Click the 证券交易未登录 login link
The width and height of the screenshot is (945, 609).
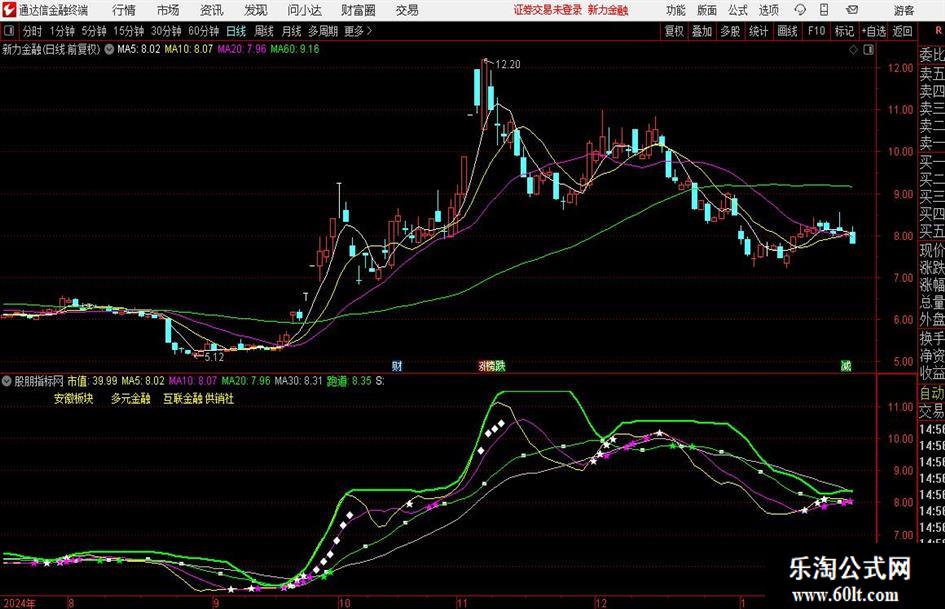click(548, 10)
